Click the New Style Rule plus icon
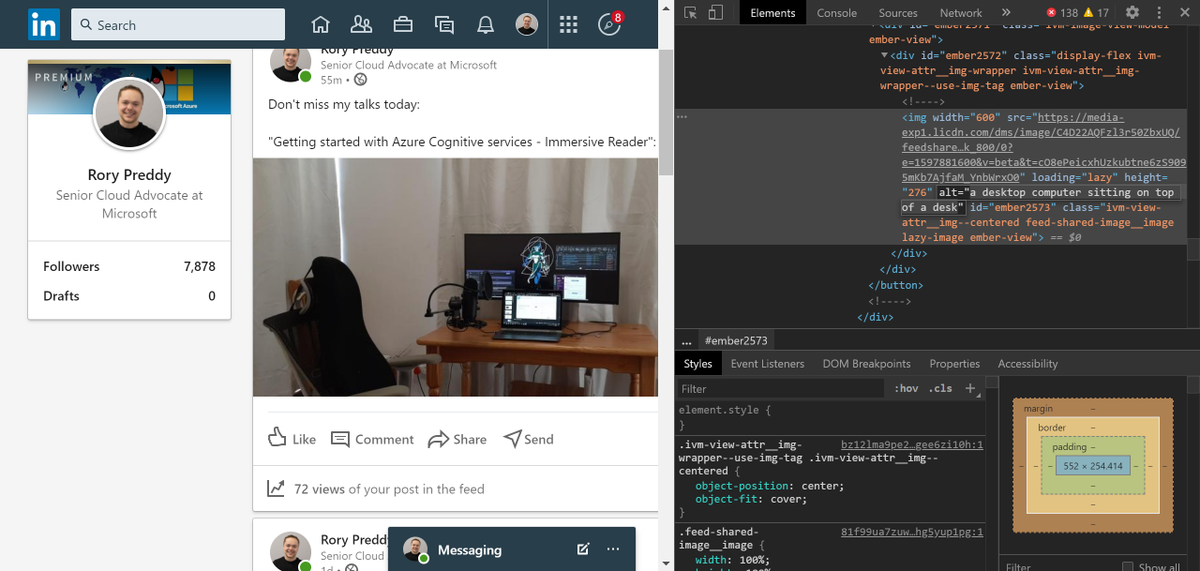This screenshot has width=1200, height=571. [x=971, y=388]
